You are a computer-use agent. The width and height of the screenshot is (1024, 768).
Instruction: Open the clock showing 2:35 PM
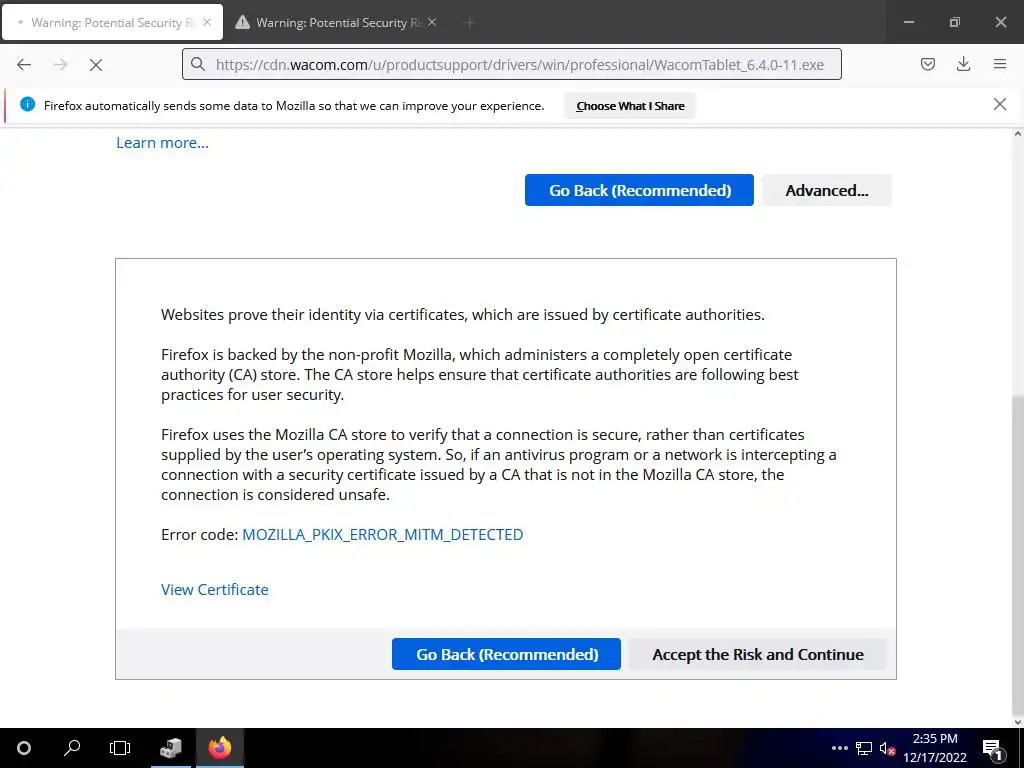coord(935,748)
